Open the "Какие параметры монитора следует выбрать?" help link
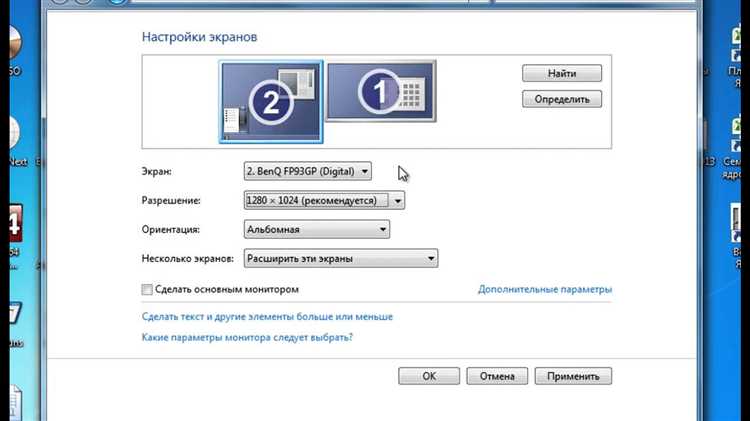Viewport: 750px width, 421px height. pos(247,337)
